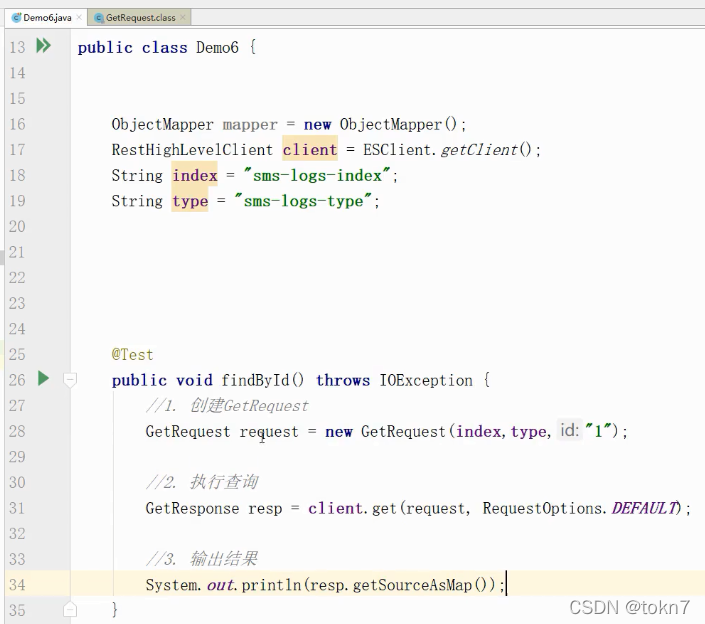Screen dimensions: 705x624
Task: Click the highlighted 'type' field name on line 19
Action: 190,201
